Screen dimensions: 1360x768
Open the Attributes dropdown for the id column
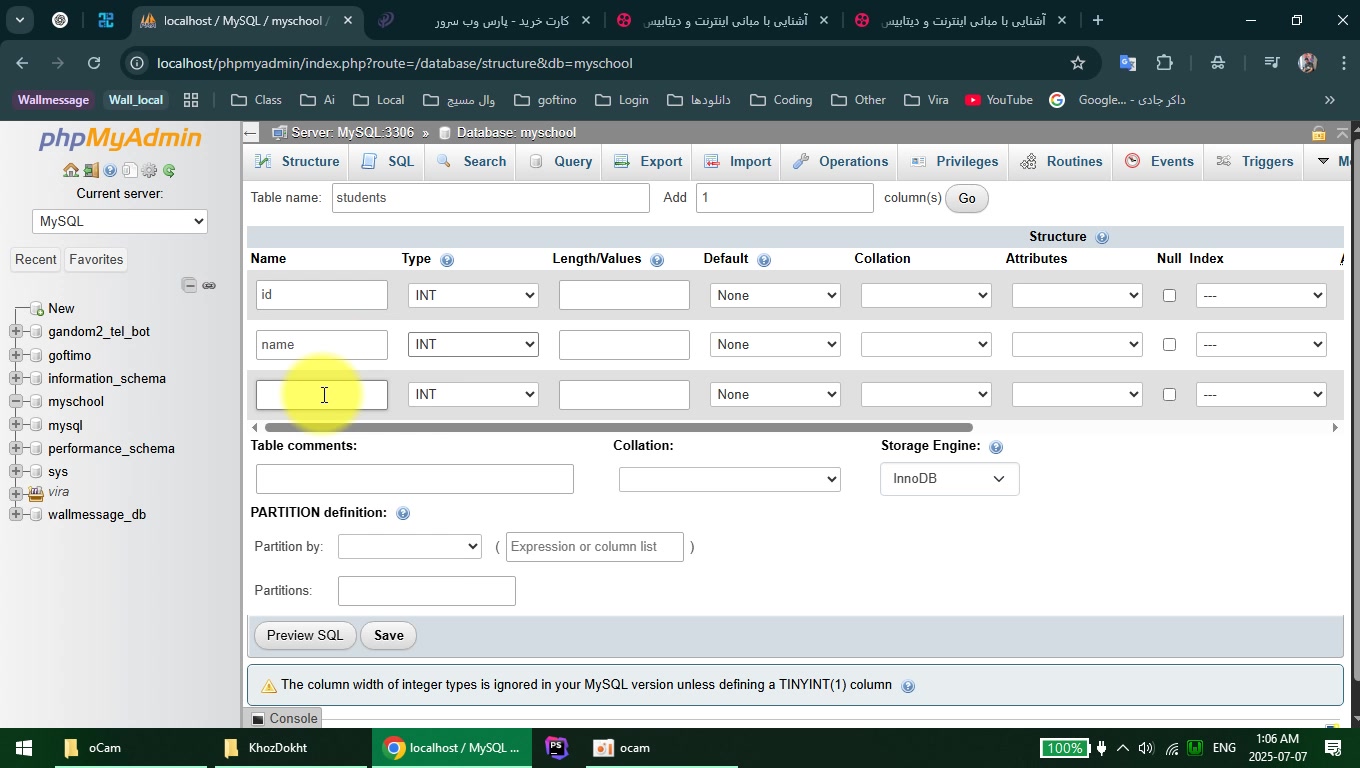point(1077,296)
